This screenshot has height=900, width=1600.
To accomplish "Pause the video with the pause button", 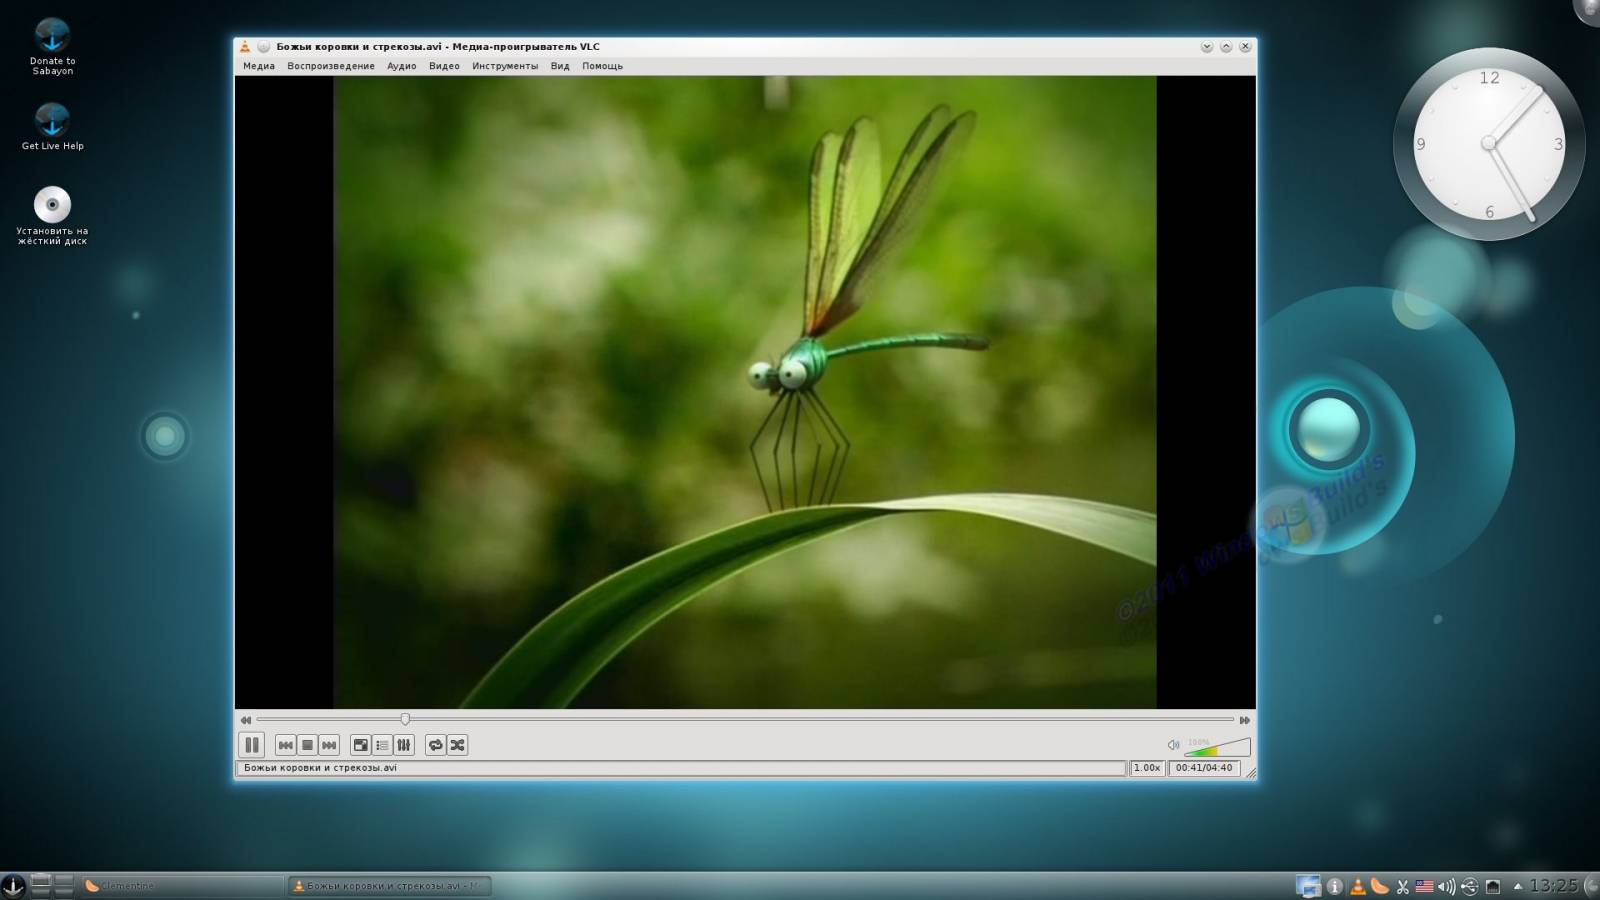I will tap(252, 745).
